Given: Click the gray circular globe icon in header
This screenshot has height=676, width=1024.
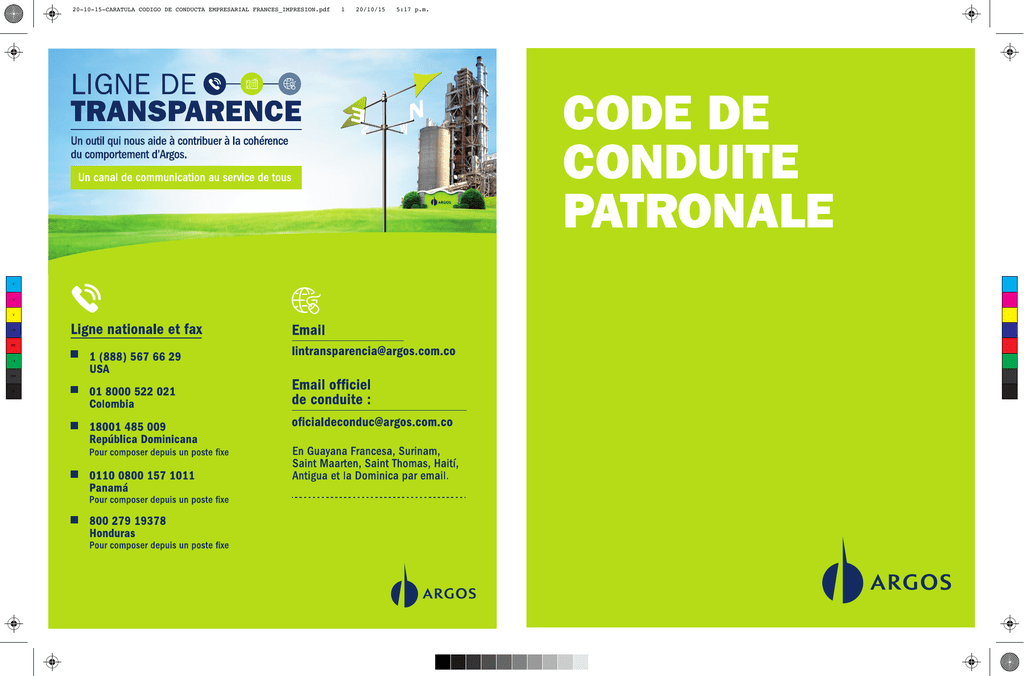Looking at the screenshot, I should coord(289,84).
